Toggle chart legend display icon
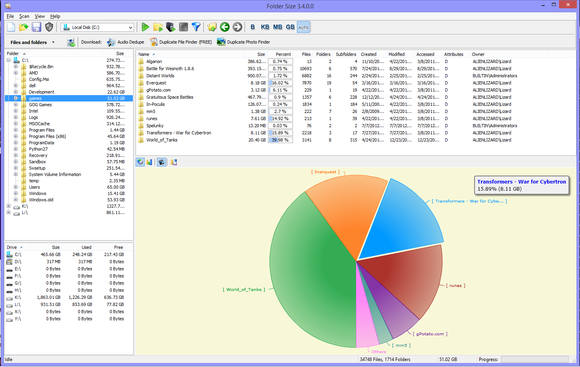This screenshot has width=580, height=367. (x=173, y=162)
